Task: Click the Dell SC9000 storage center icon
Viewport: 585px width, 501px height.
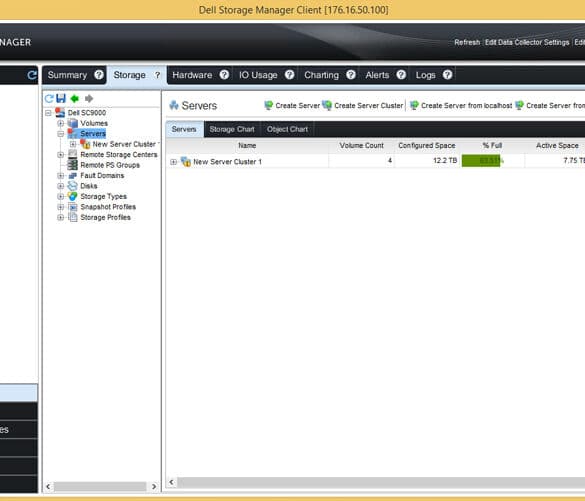Action: (x=60, y=112)
